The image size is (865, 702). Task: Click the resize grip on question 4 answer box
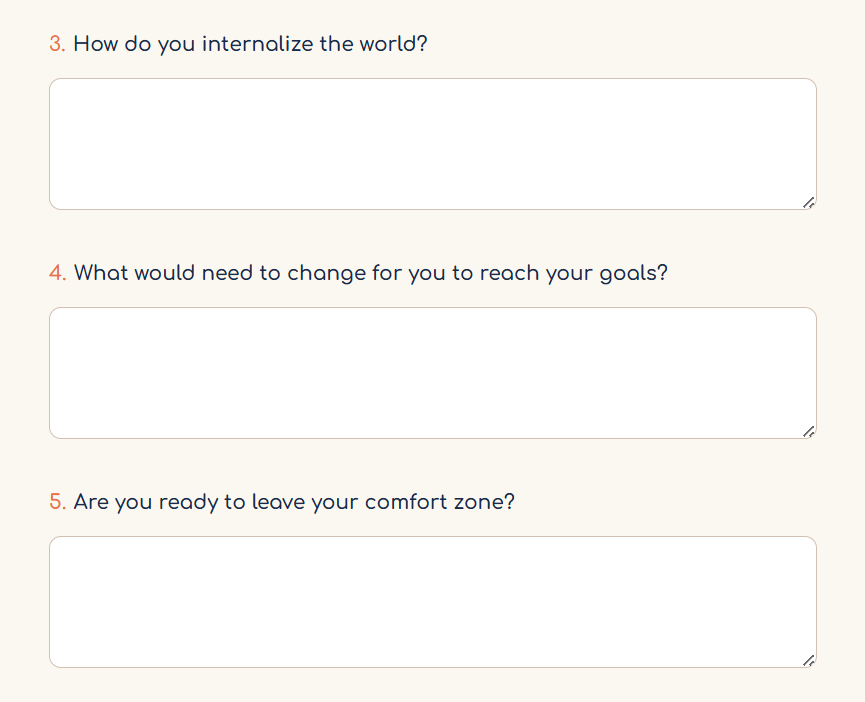tap(809, 432)
